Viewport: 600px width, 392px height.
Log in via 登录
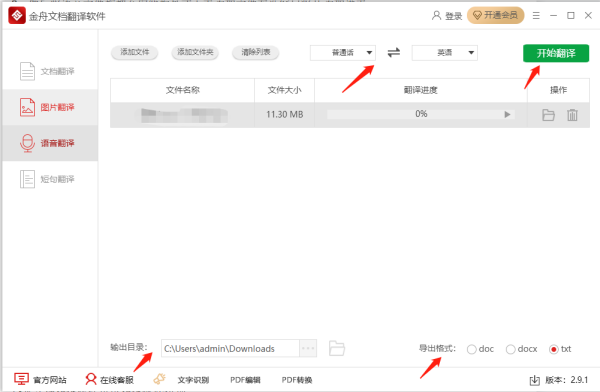447,16
